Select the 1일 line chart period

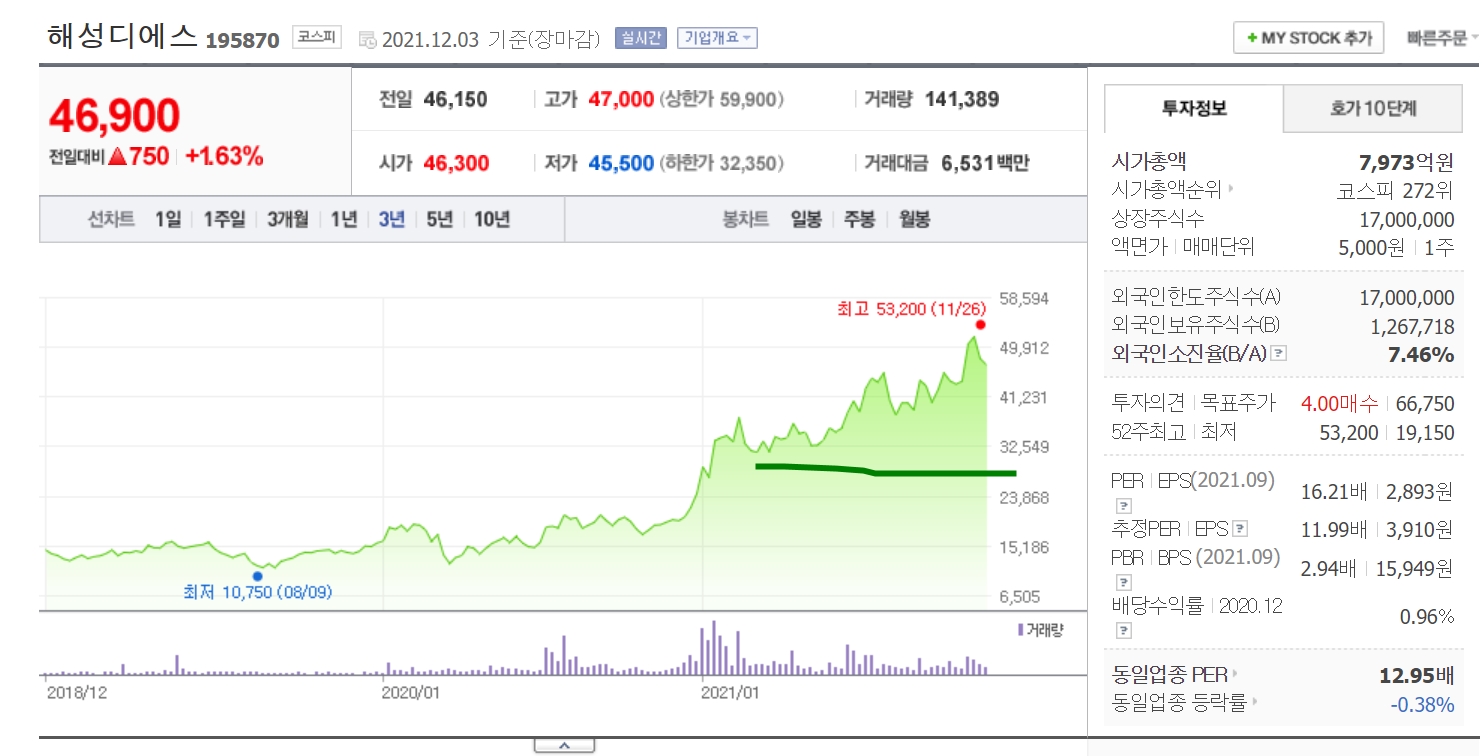(168, 220)
